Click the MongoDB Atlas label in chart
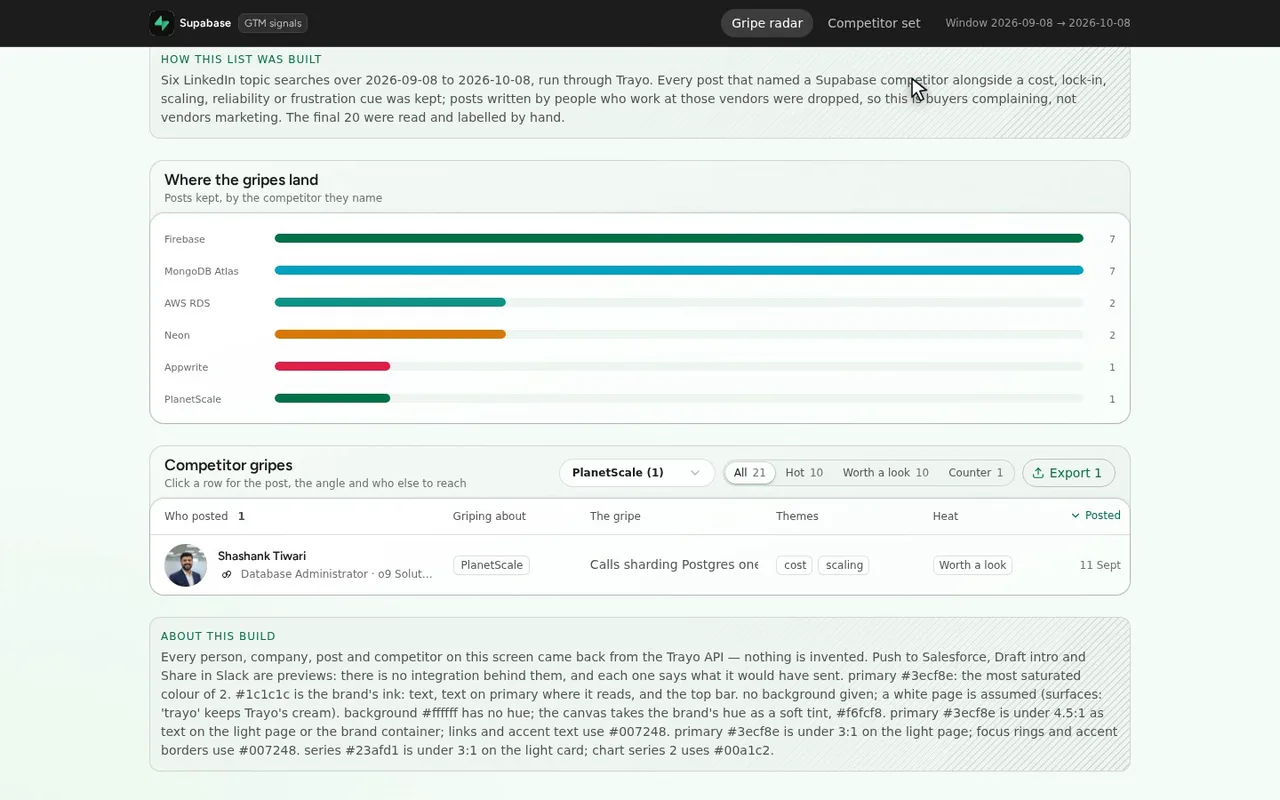Image resolution: width=1280 pixels, height=800 pixels. [201, 271]
